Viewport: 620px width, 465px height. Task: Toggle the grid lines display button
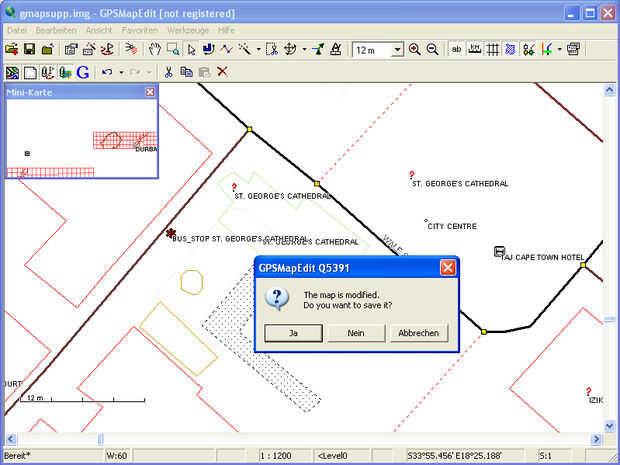coord(492,49)
